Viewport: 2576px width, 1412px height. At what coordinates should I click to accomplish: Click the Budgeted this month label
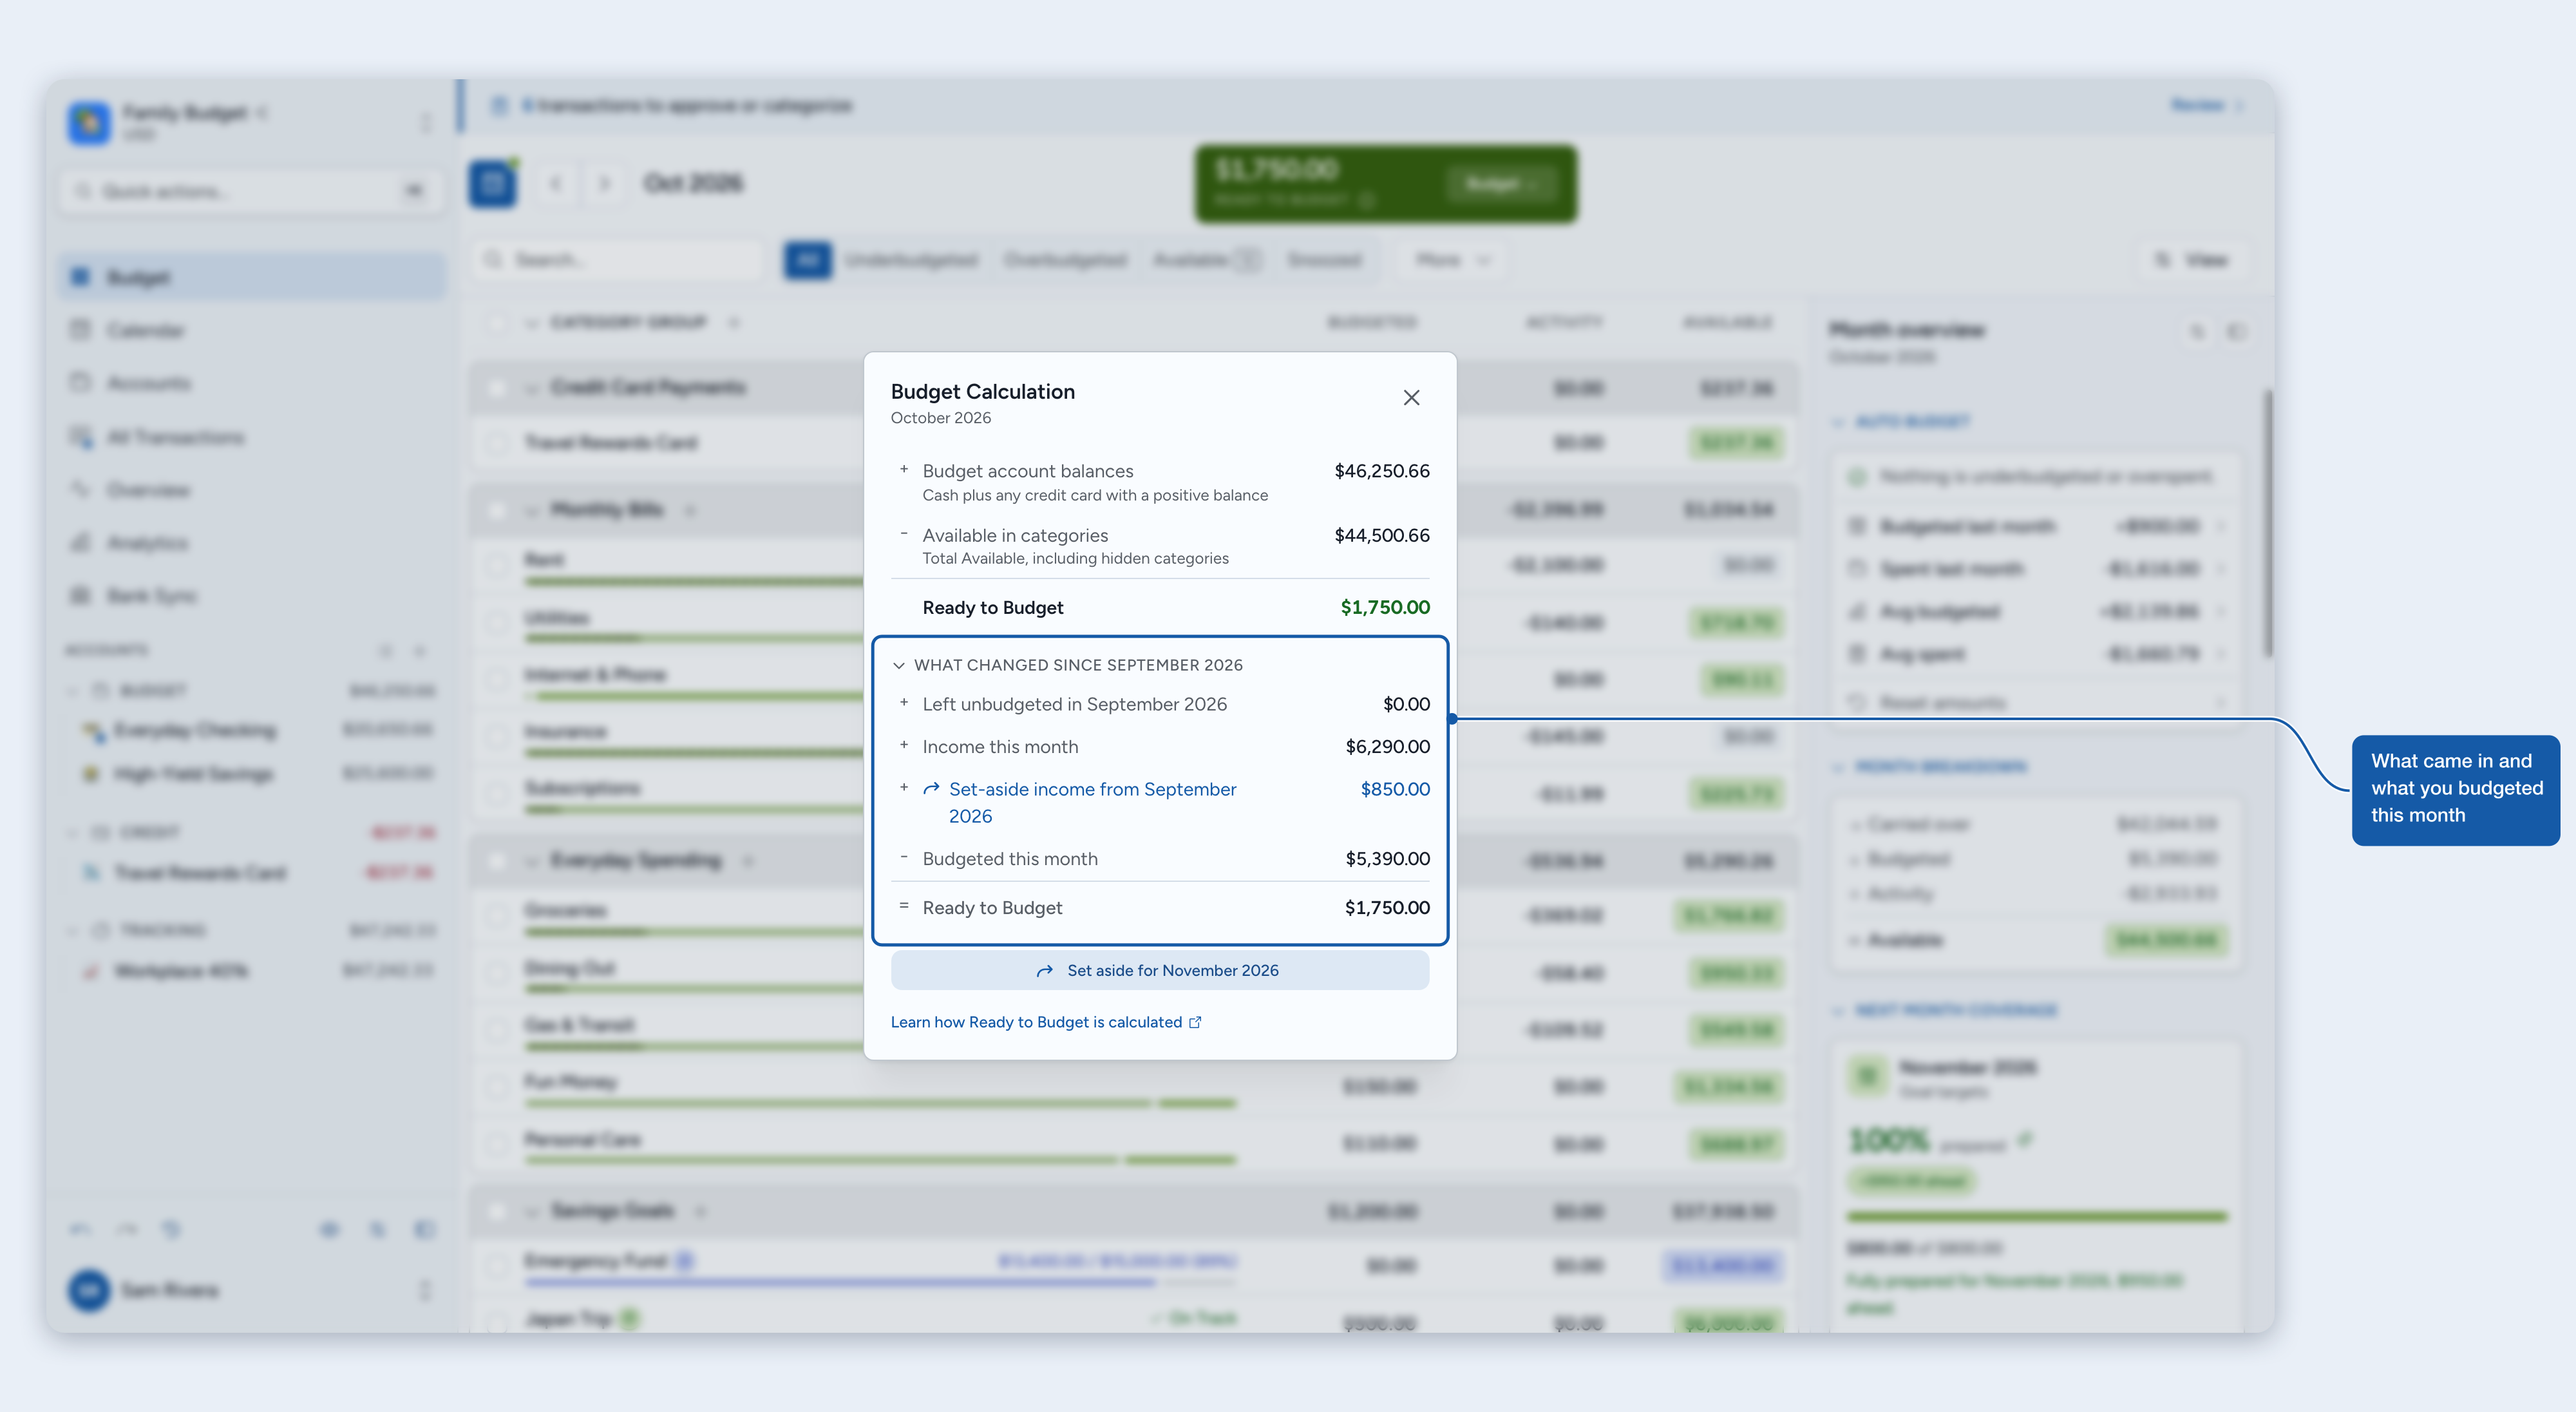pos(1010,859)
